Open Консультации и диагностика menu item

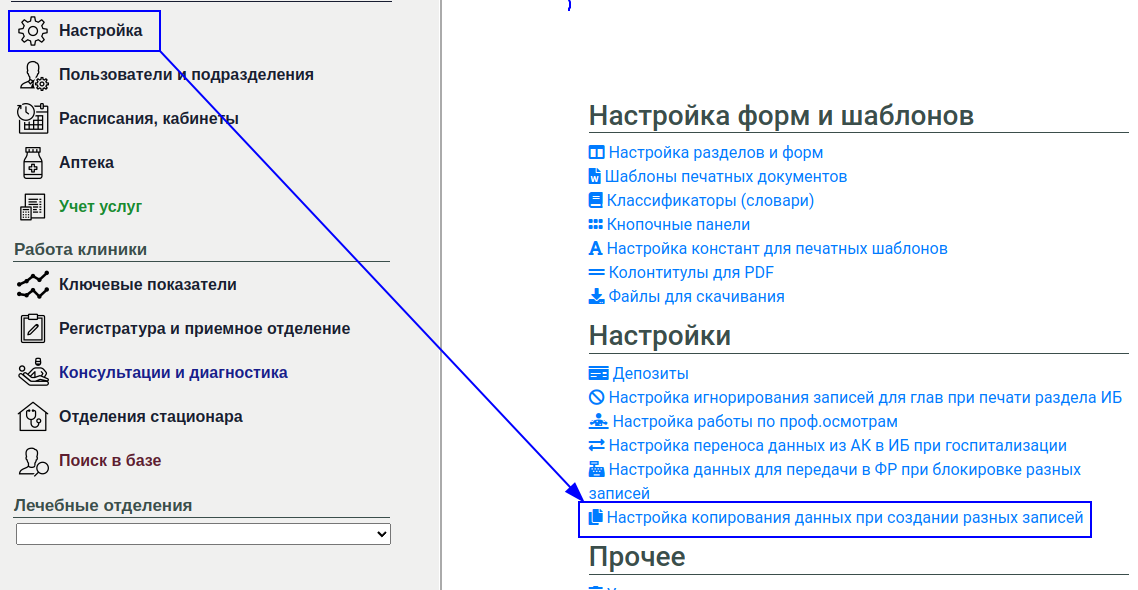173,373
